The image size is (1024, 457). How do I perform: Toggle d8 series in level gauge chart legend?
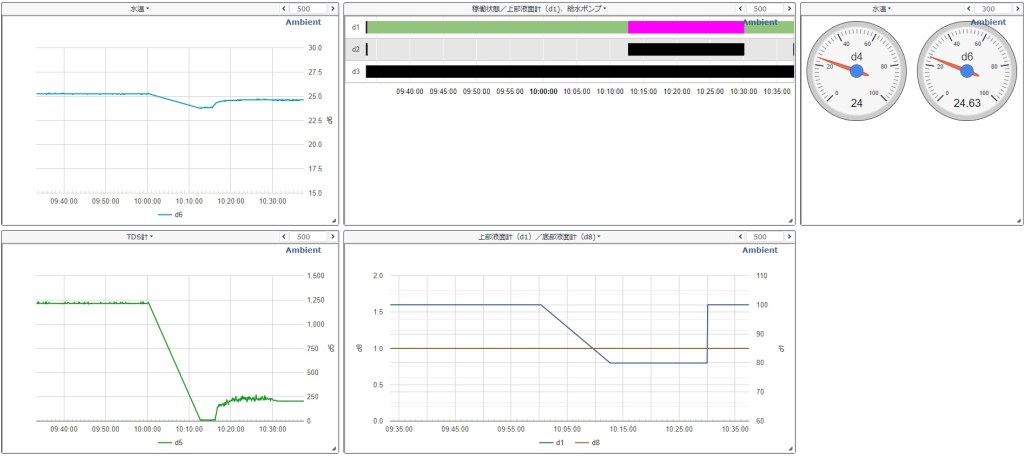pyautogui.click(x=588, y=442)
